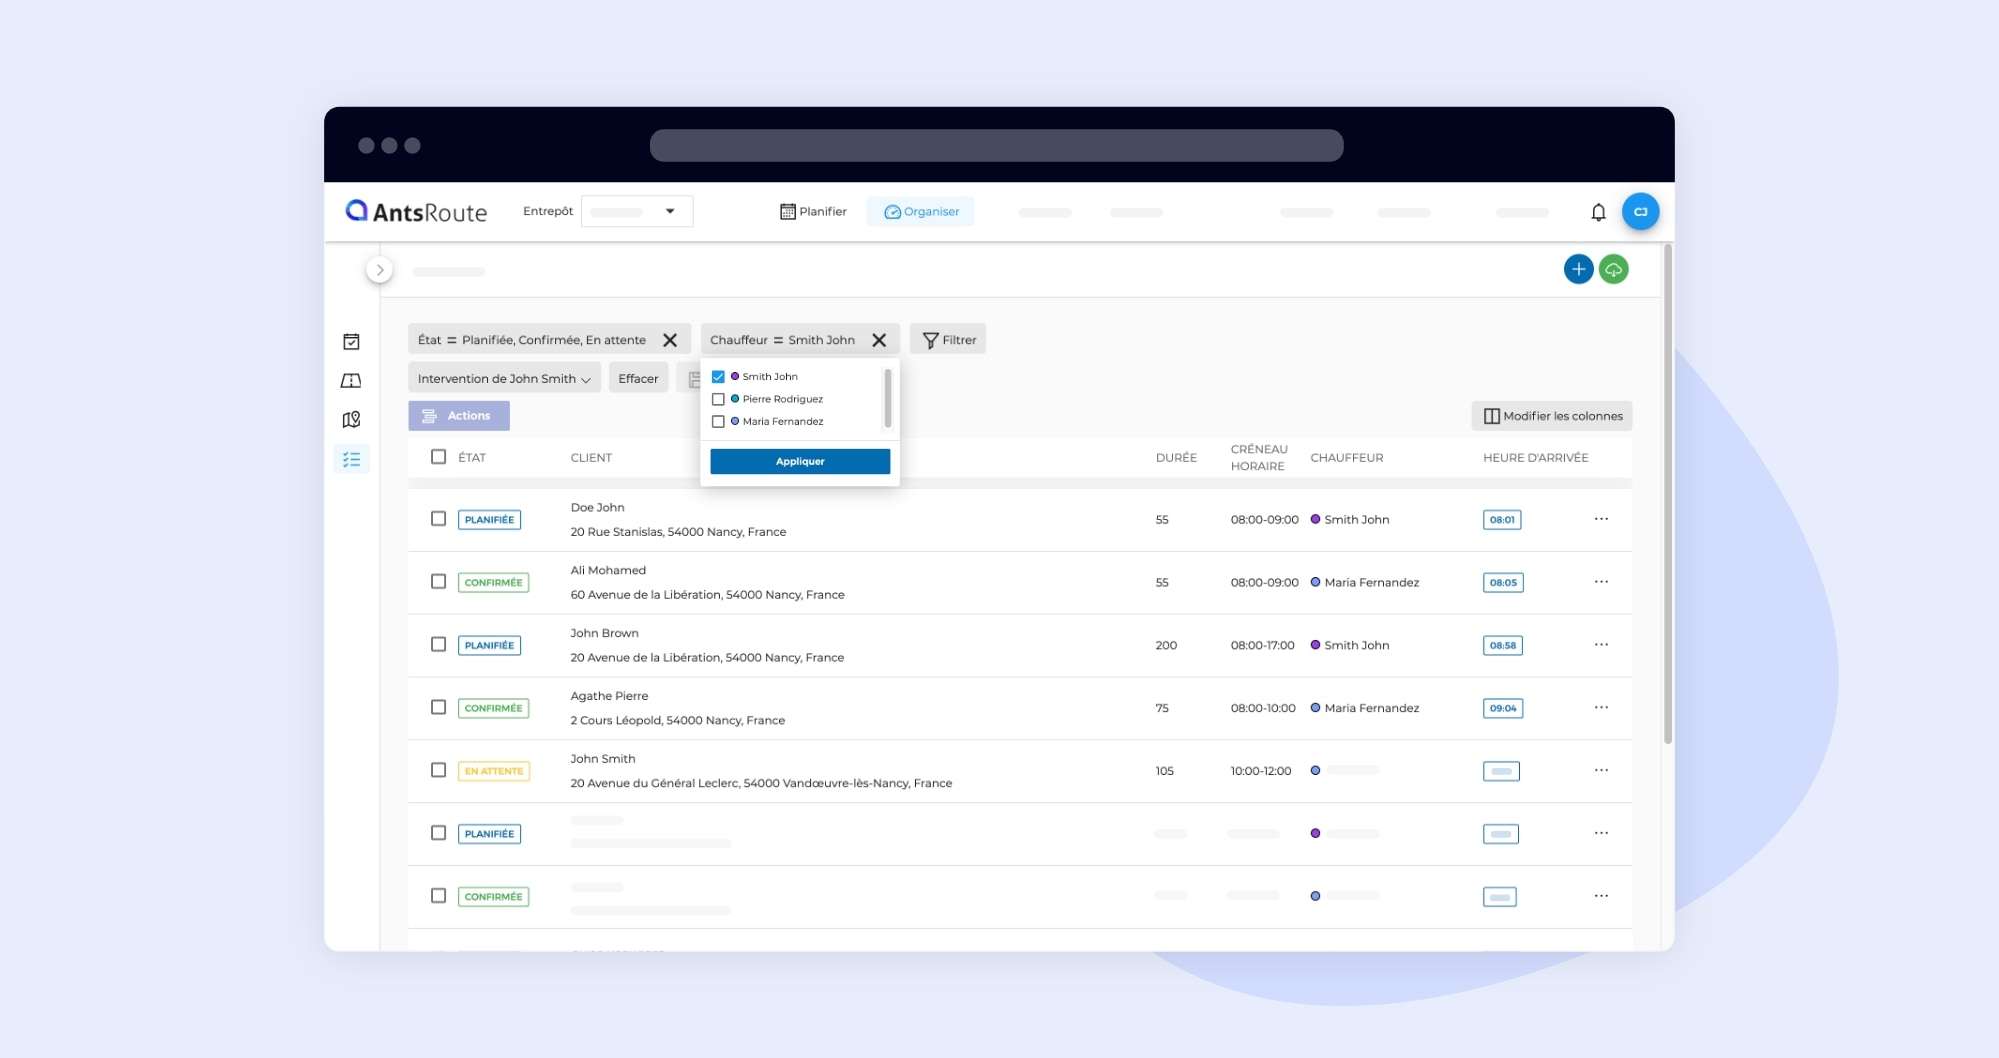Click the blue plus add button
The height and width of the screenshot is (1058, 1999).
[1578, 269]
